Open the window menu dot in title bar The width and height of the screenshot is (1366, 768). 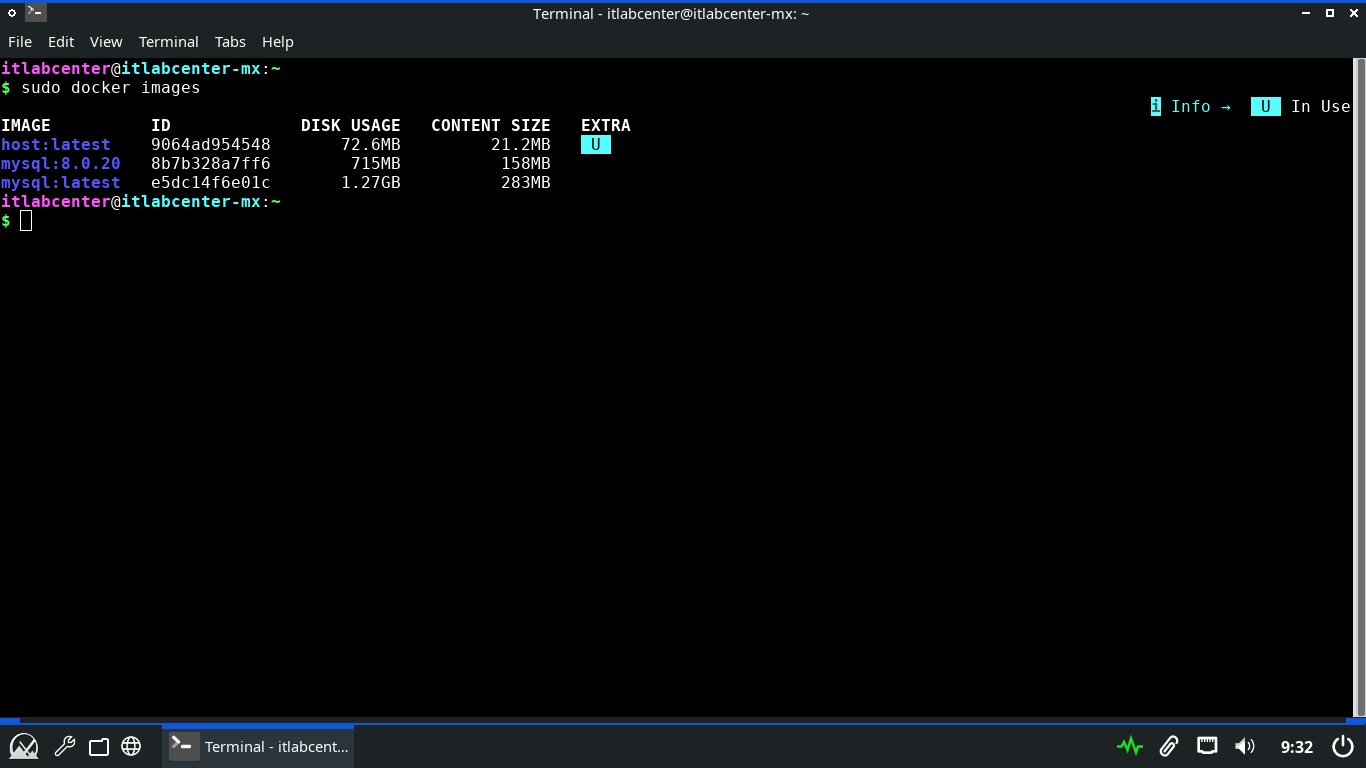click(x=12, y=13)
